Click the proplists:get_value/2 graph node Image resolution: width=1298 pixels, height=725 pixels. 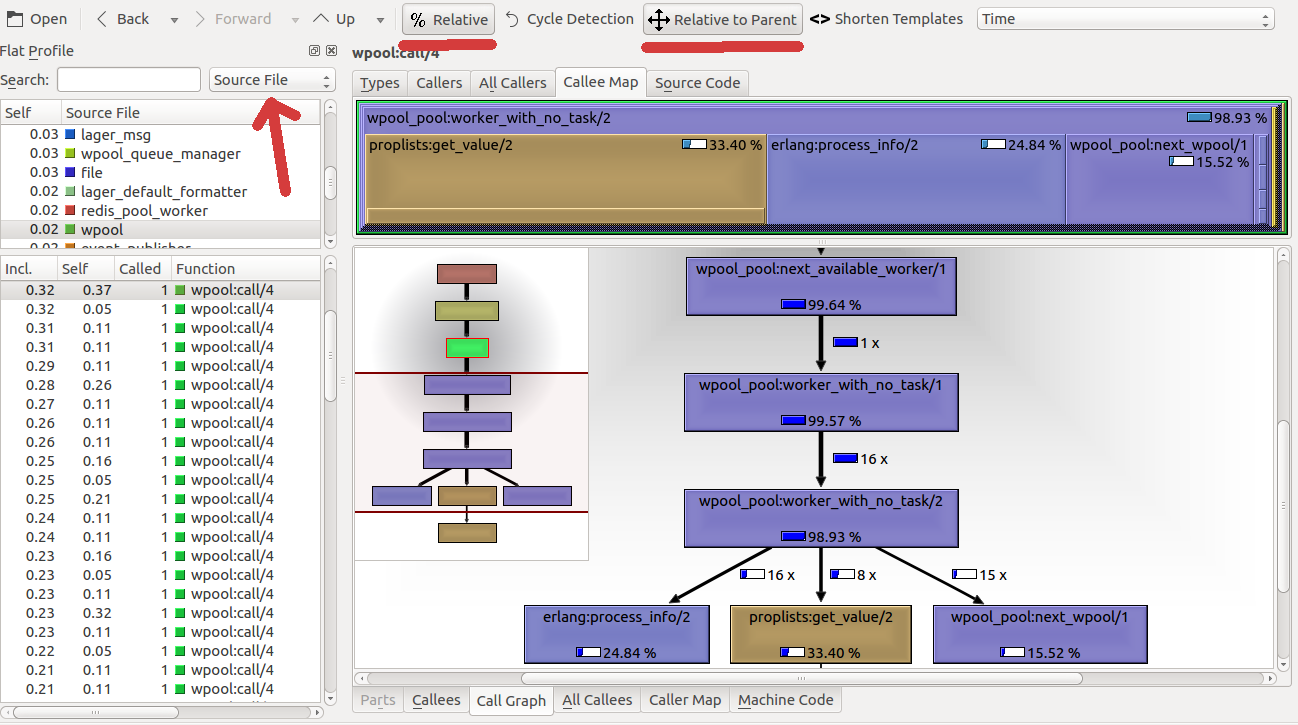click(x=821, y=633)
